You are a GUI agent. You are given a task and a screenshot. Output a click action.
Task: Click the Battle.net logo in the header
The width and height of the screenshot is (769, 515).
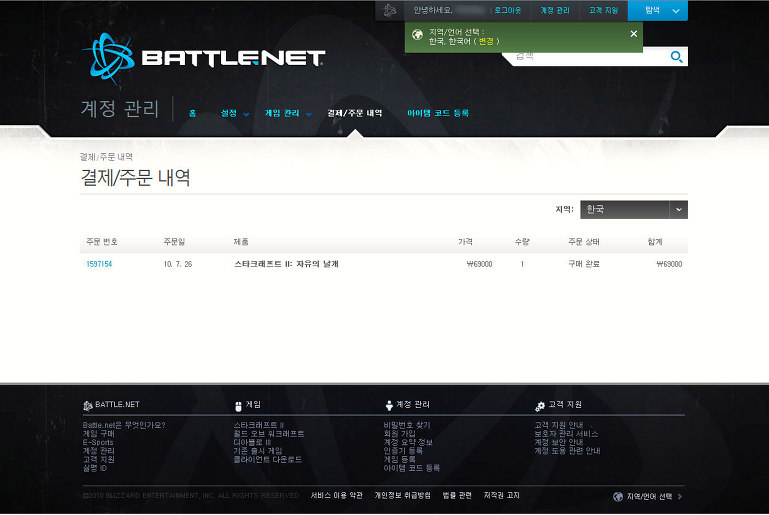(204, 58)
